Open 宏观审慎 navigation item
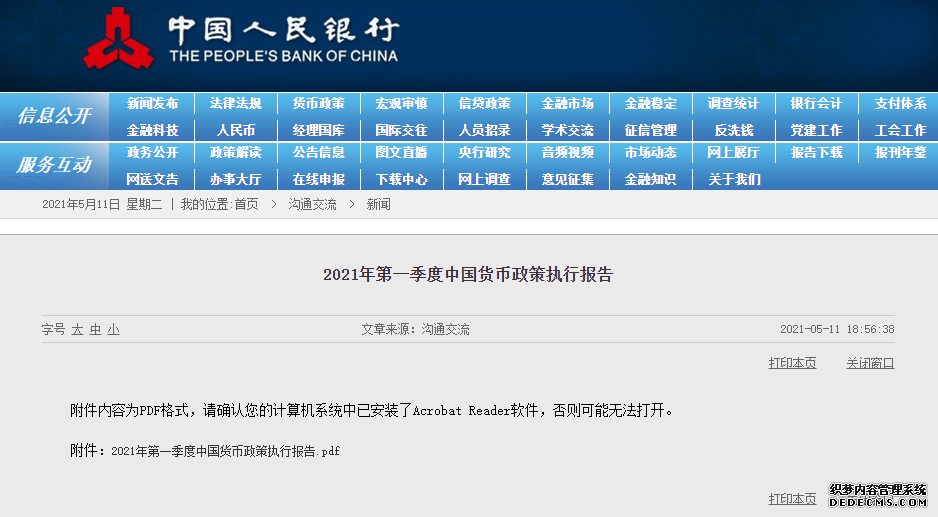Viewport: 938px width, 517px height. point(401,104)
